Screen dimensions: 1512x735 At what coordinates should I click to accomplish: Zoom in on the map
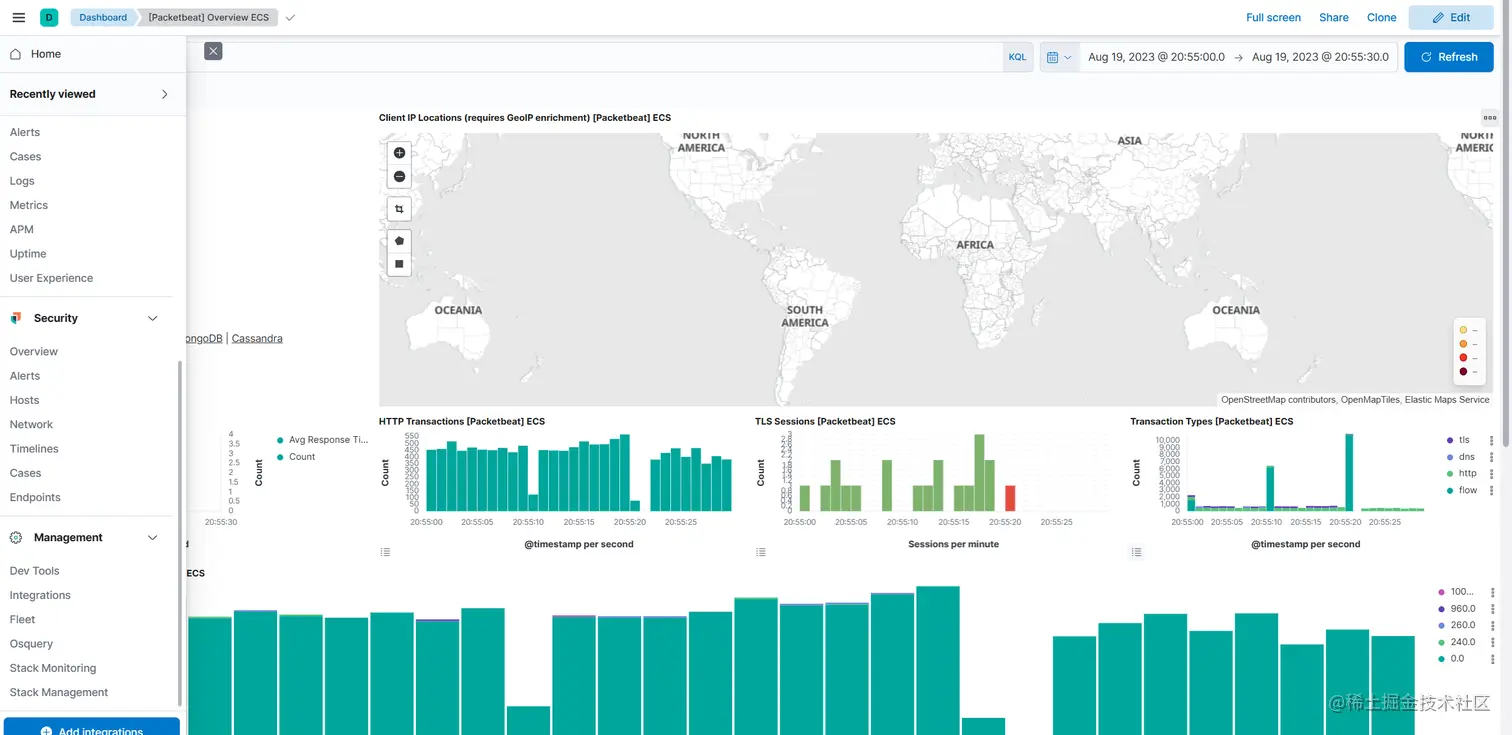click(399, 153)
